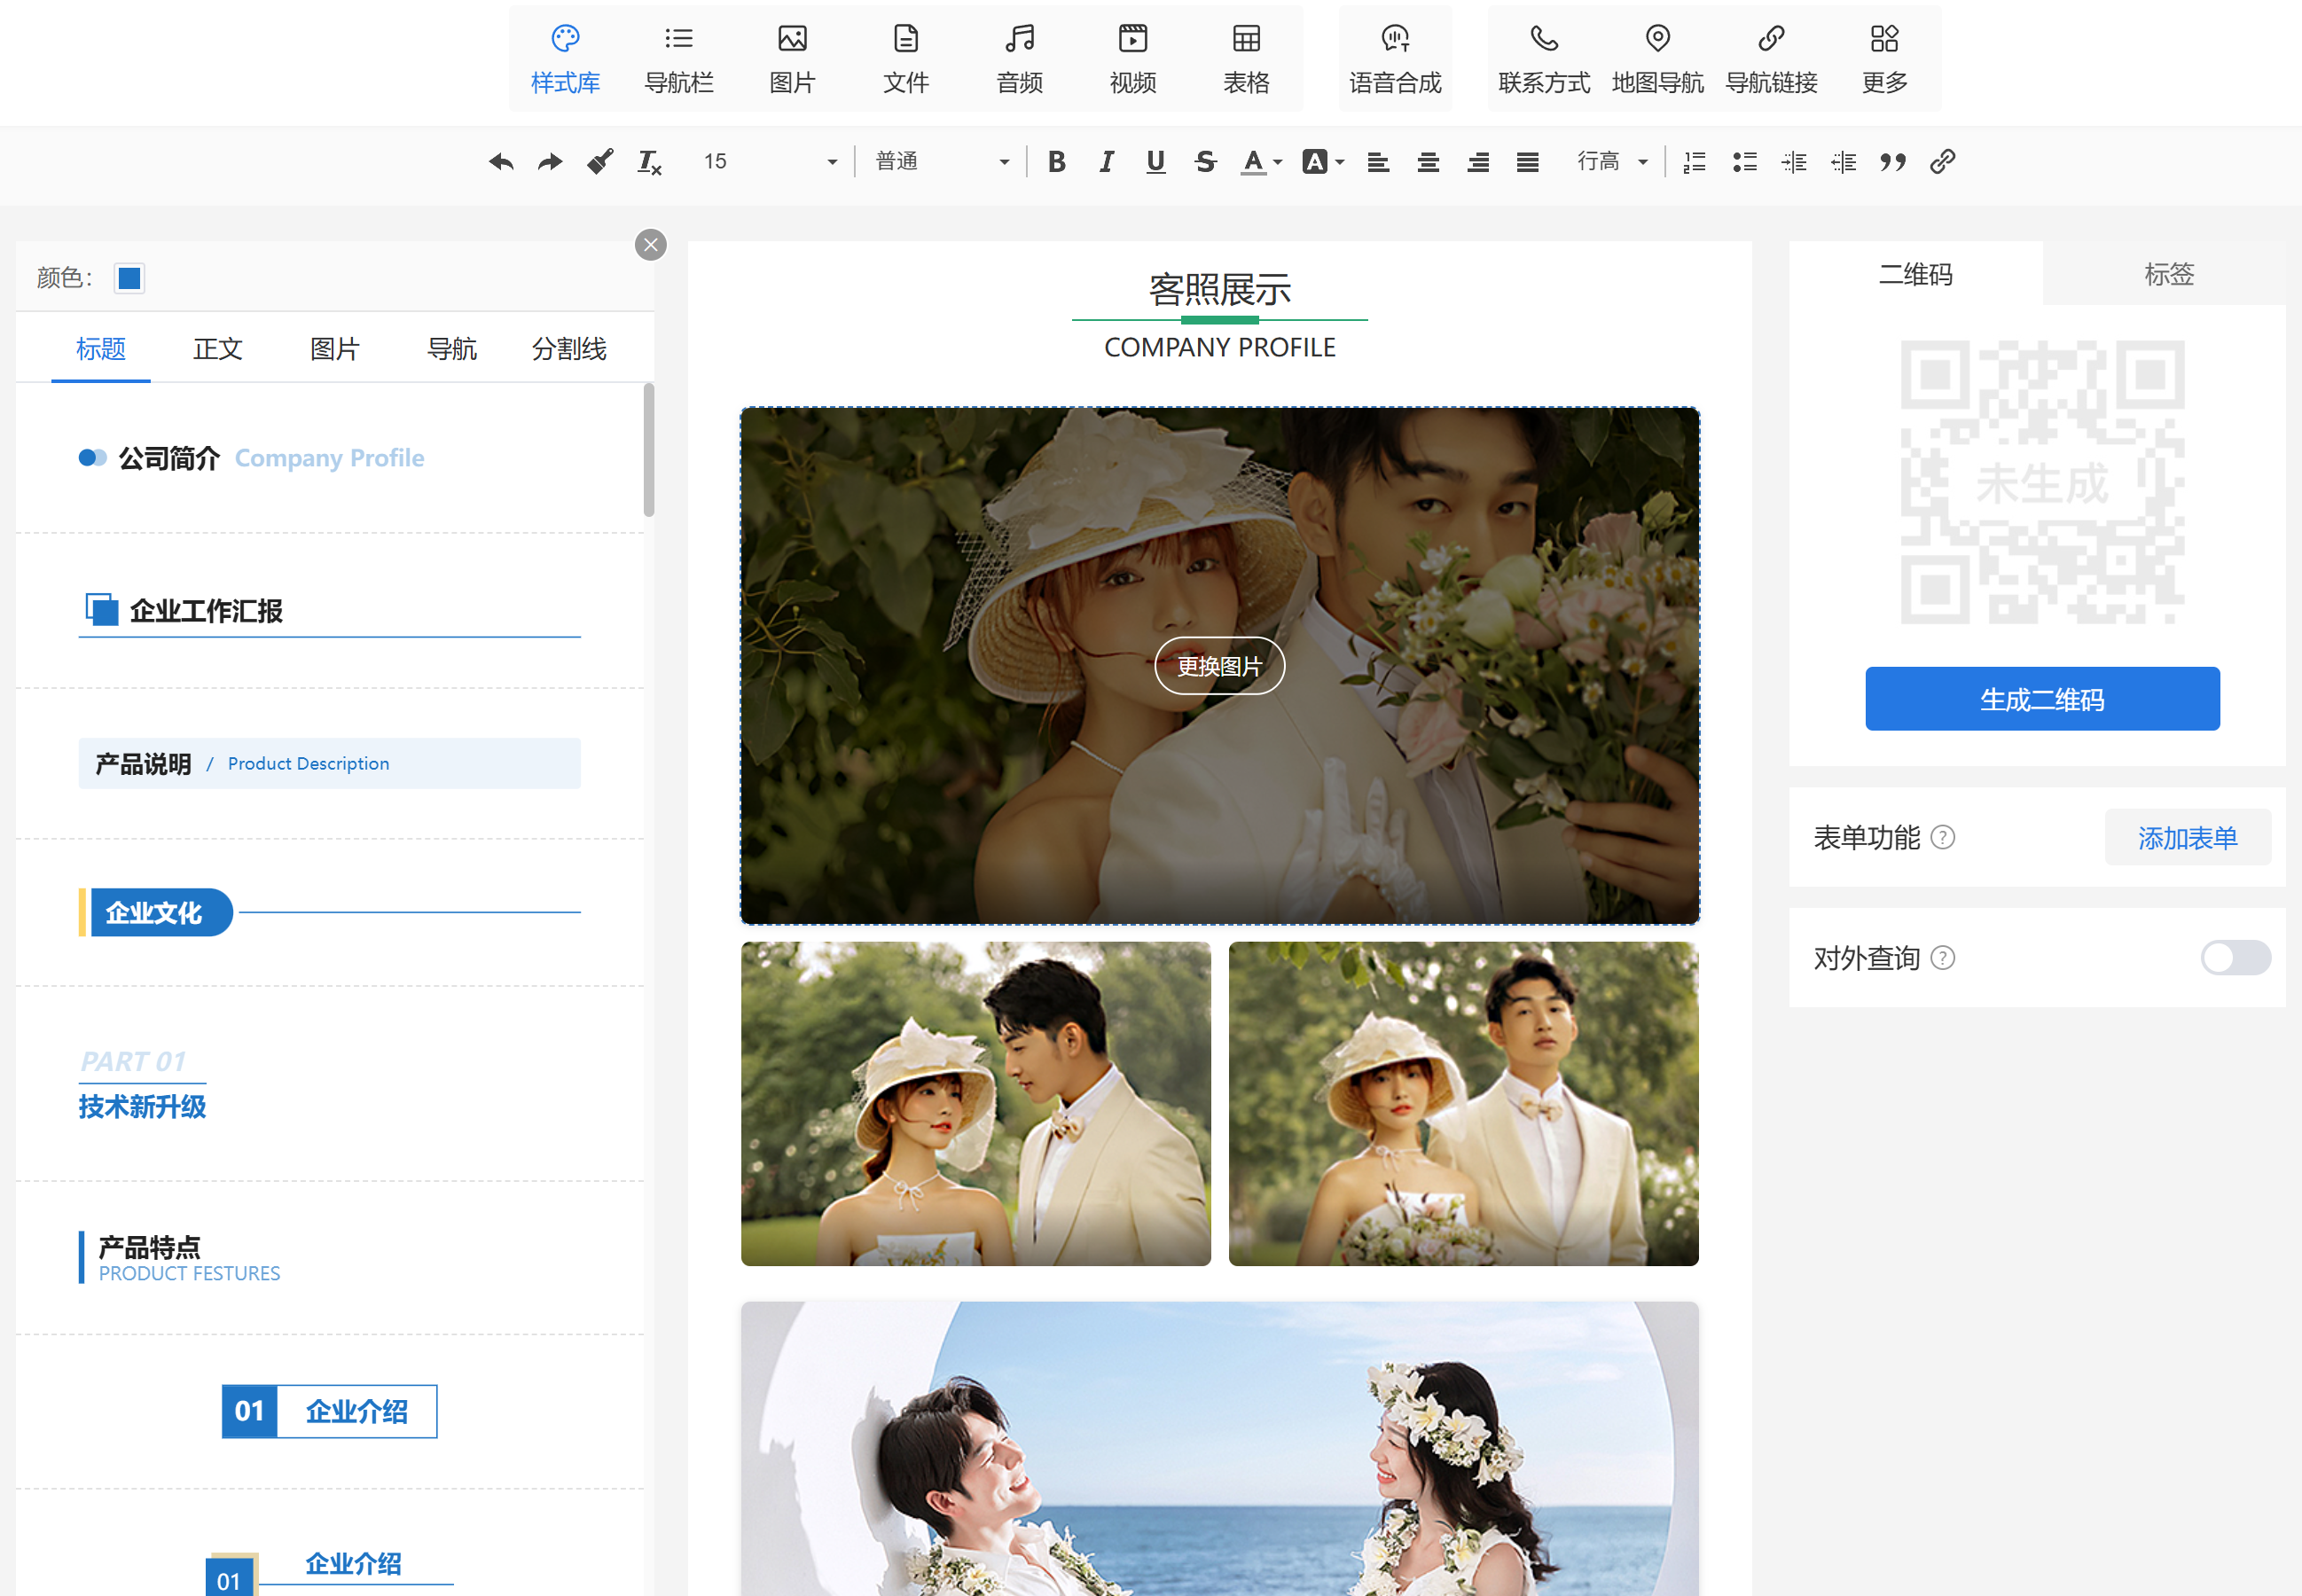
Task: Insert 视频 video
Action: [1133, 59]
